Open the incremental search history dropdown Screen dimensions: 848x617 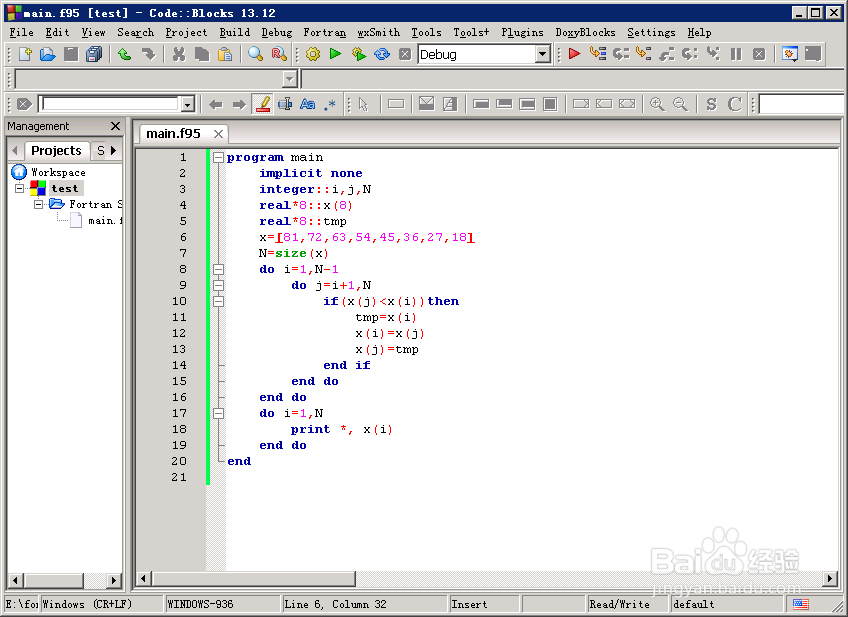point(188,104)
